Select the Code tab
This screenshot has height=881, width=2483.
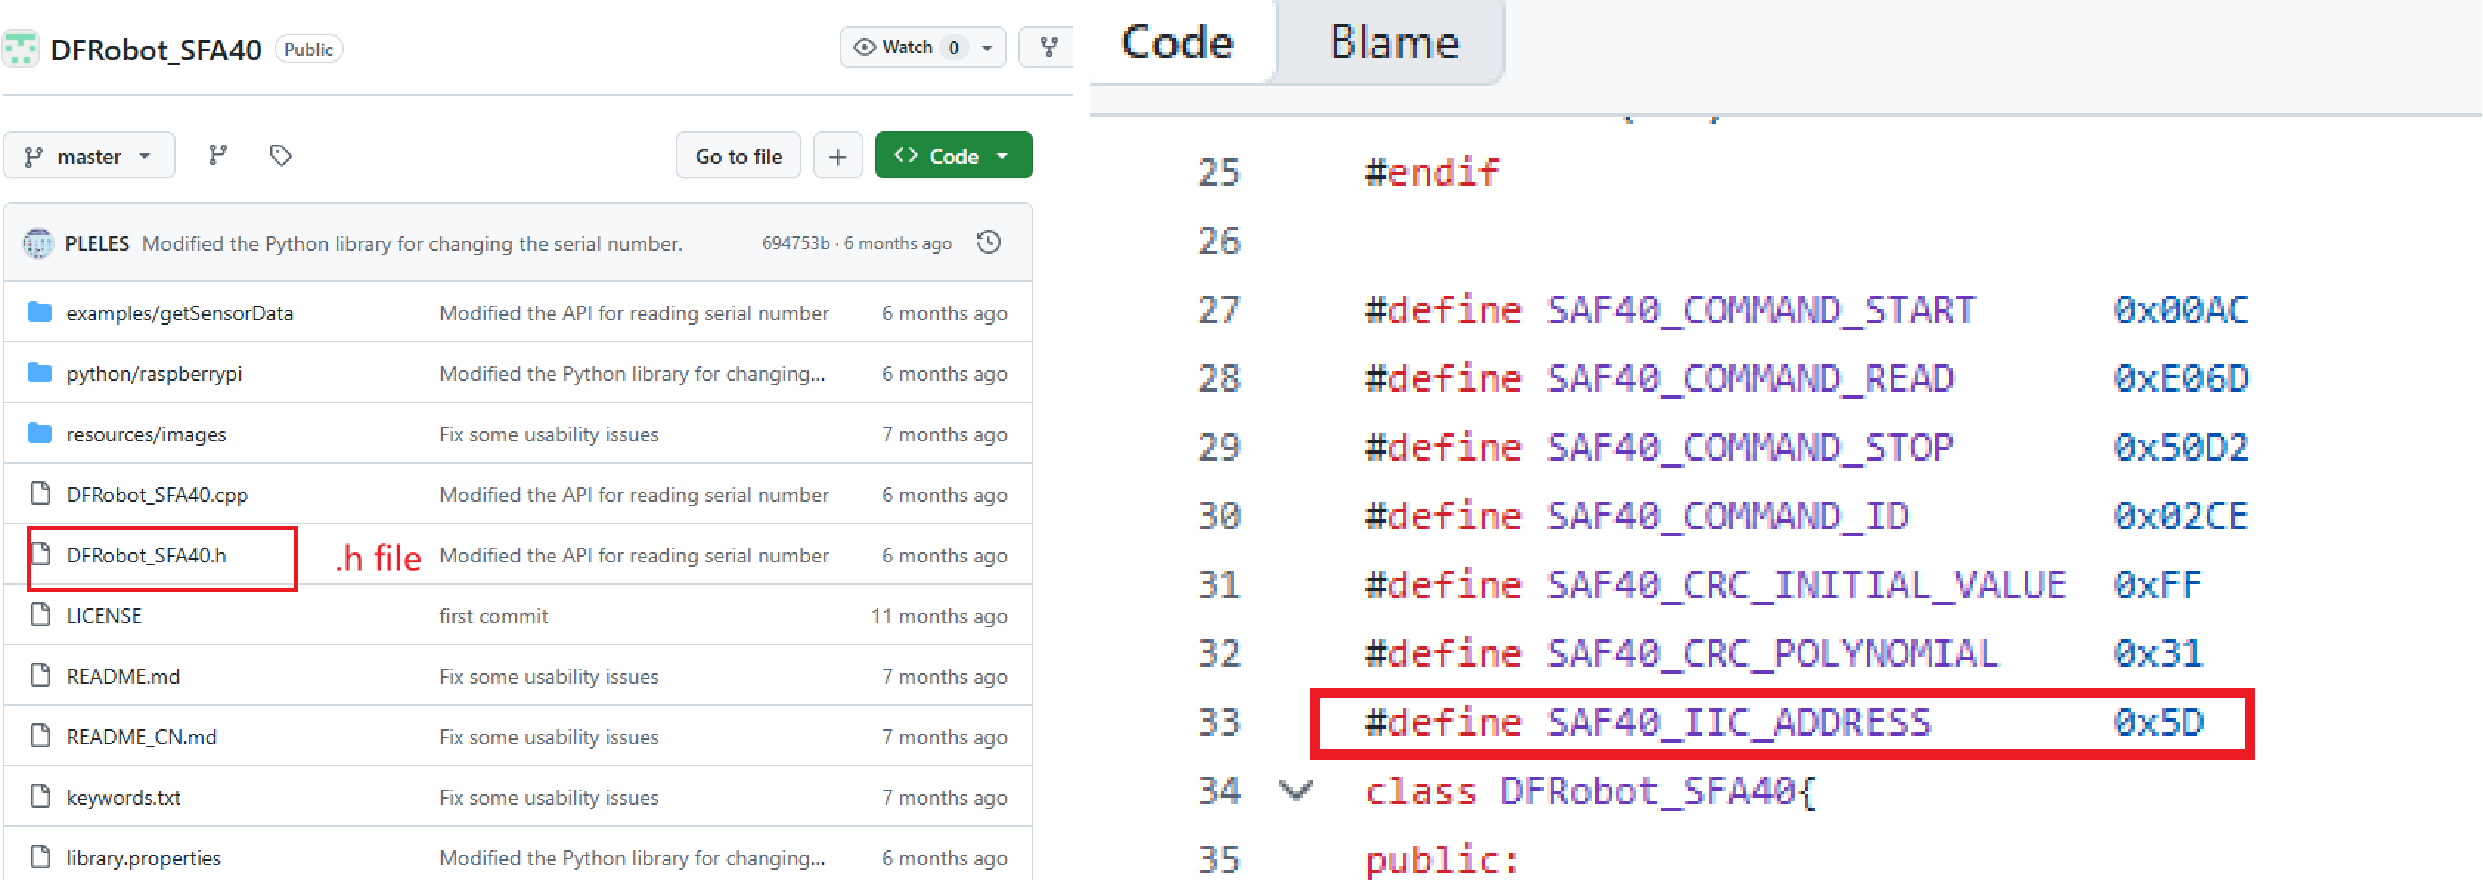[1177, 42]
